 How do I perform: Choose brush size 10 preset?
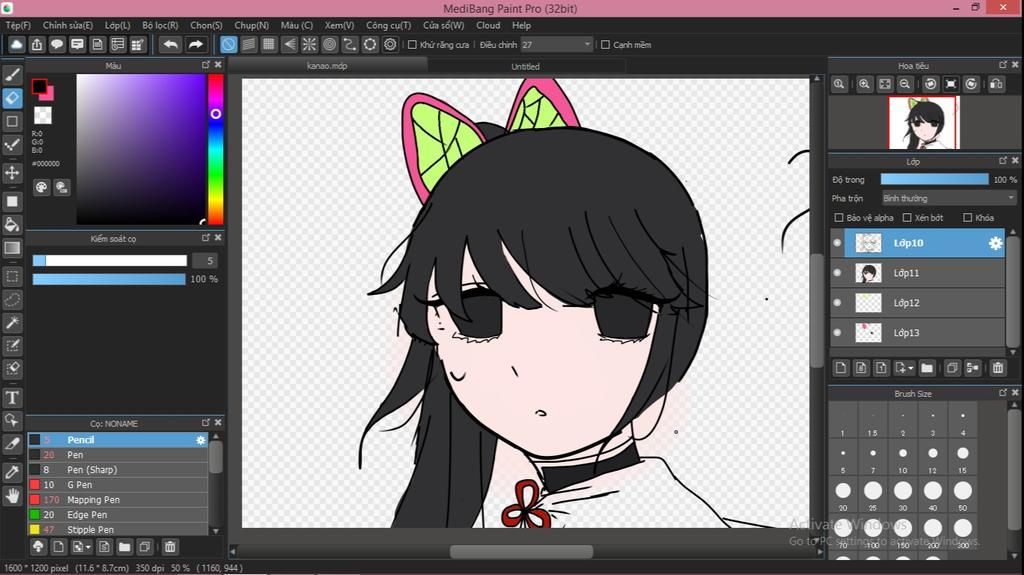click(903, 458)
